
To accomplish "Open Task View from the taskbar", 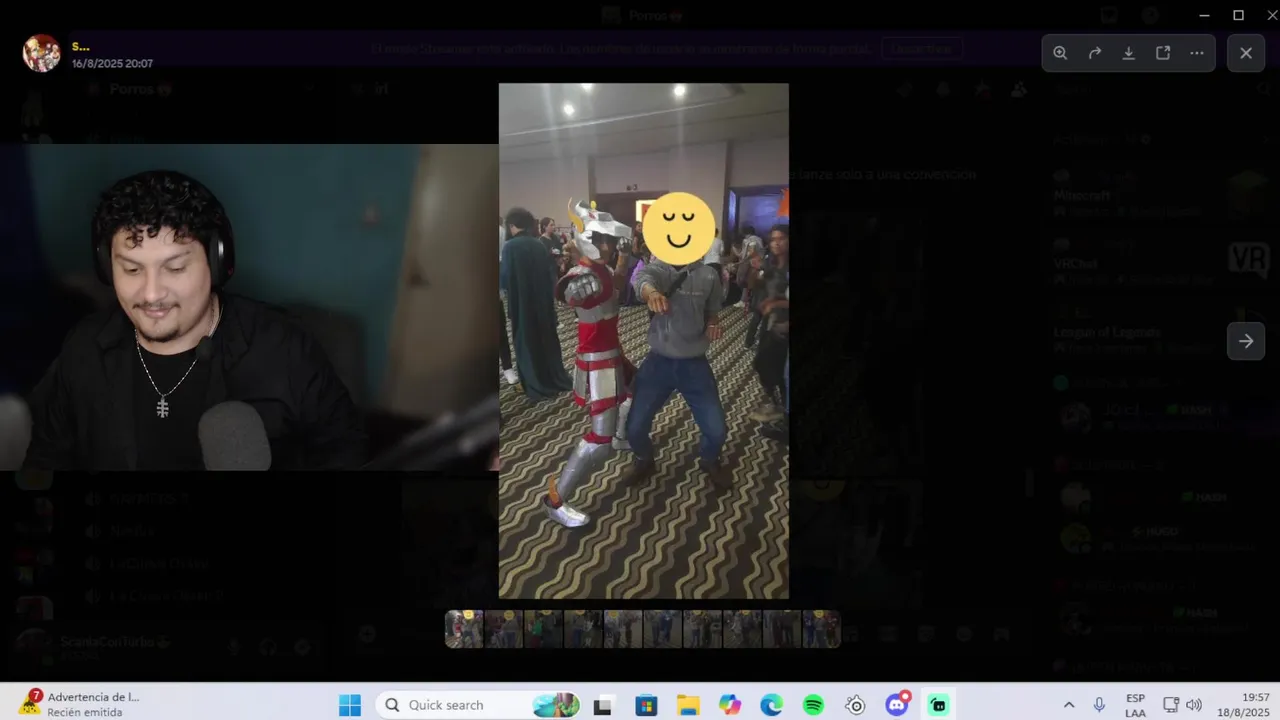I will pos(603,705).
